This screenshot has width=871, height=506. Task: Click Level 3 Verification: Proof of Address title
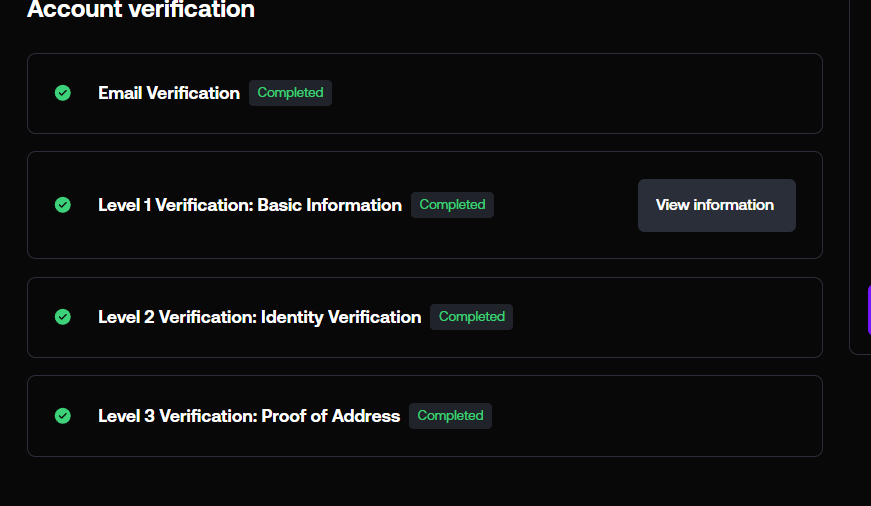click(x=248, y=416)
